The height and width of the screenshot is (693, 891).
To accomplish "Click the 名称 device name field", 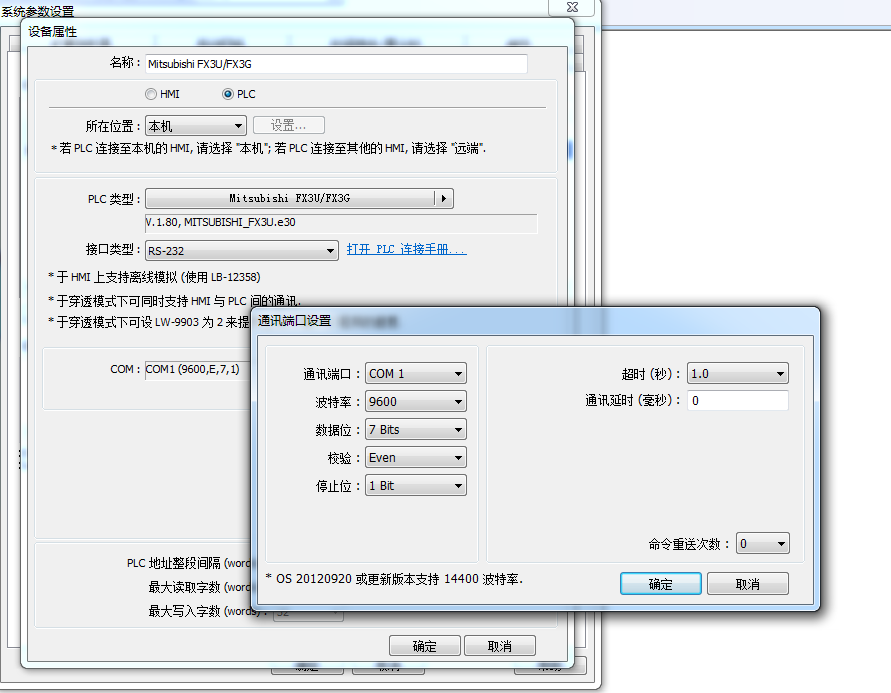I will click(x=336, y=63).
